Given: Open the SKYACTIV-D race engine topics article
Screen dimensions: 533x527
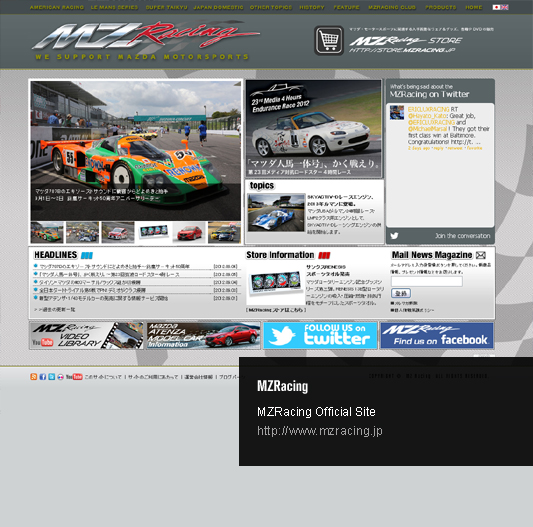Looking at the screenshot, I should click(344, 214).
